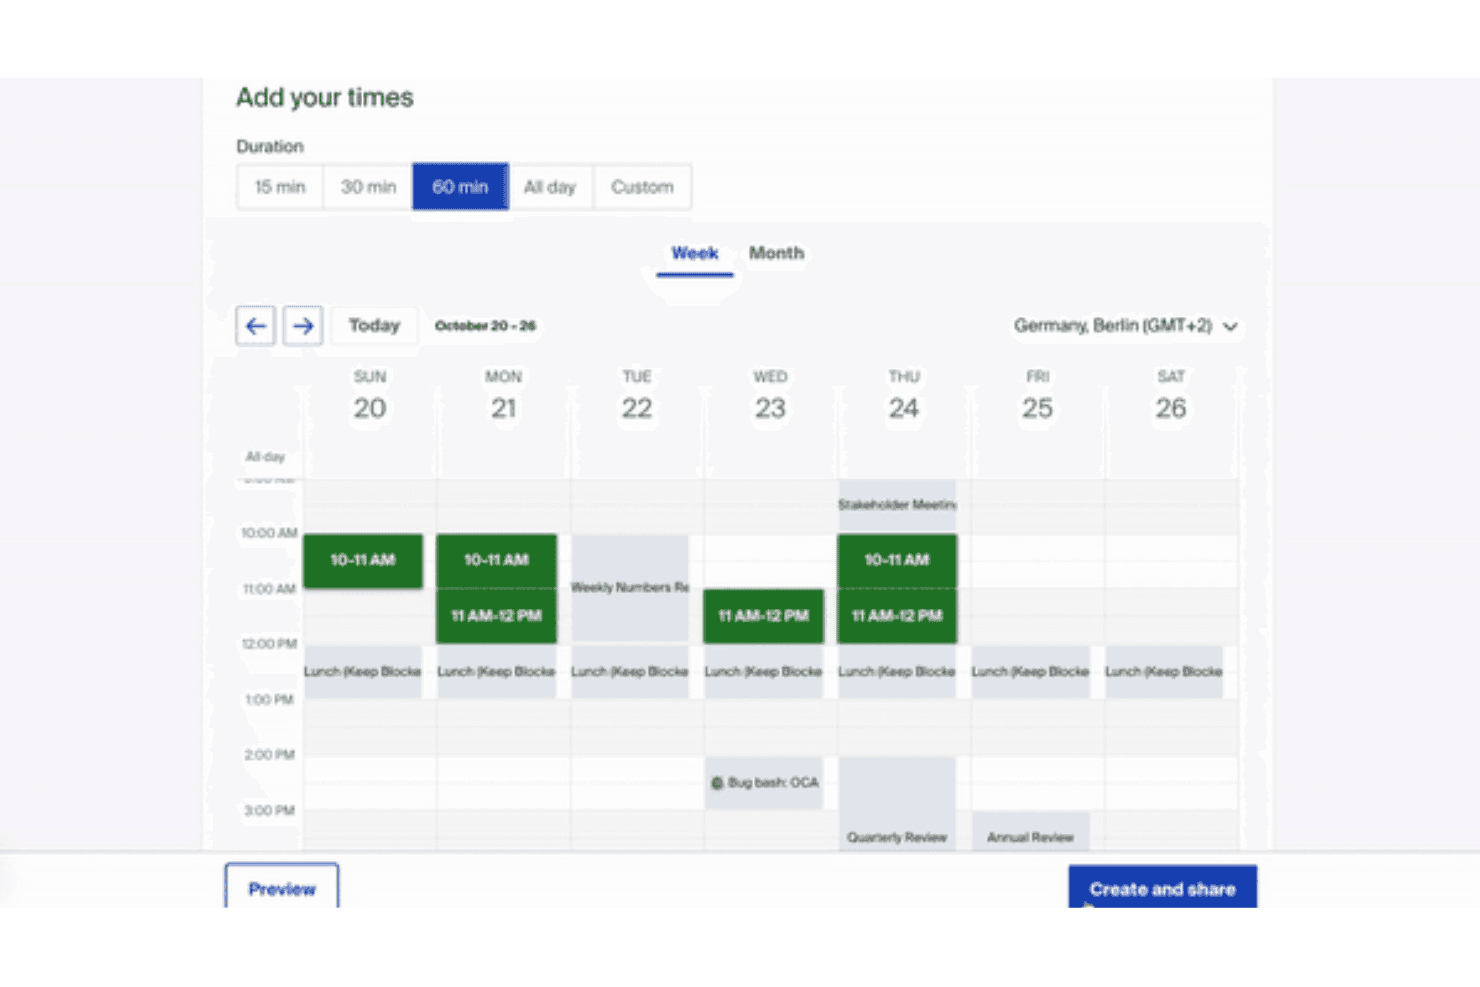The image size is (1480, 987).
Task: Click Create and share button
Action: coord(1162,888)
